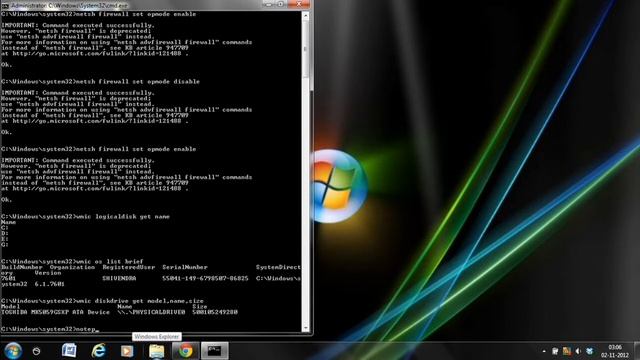
Task: Click the SerialNumber column header
Action: point(185,267)
